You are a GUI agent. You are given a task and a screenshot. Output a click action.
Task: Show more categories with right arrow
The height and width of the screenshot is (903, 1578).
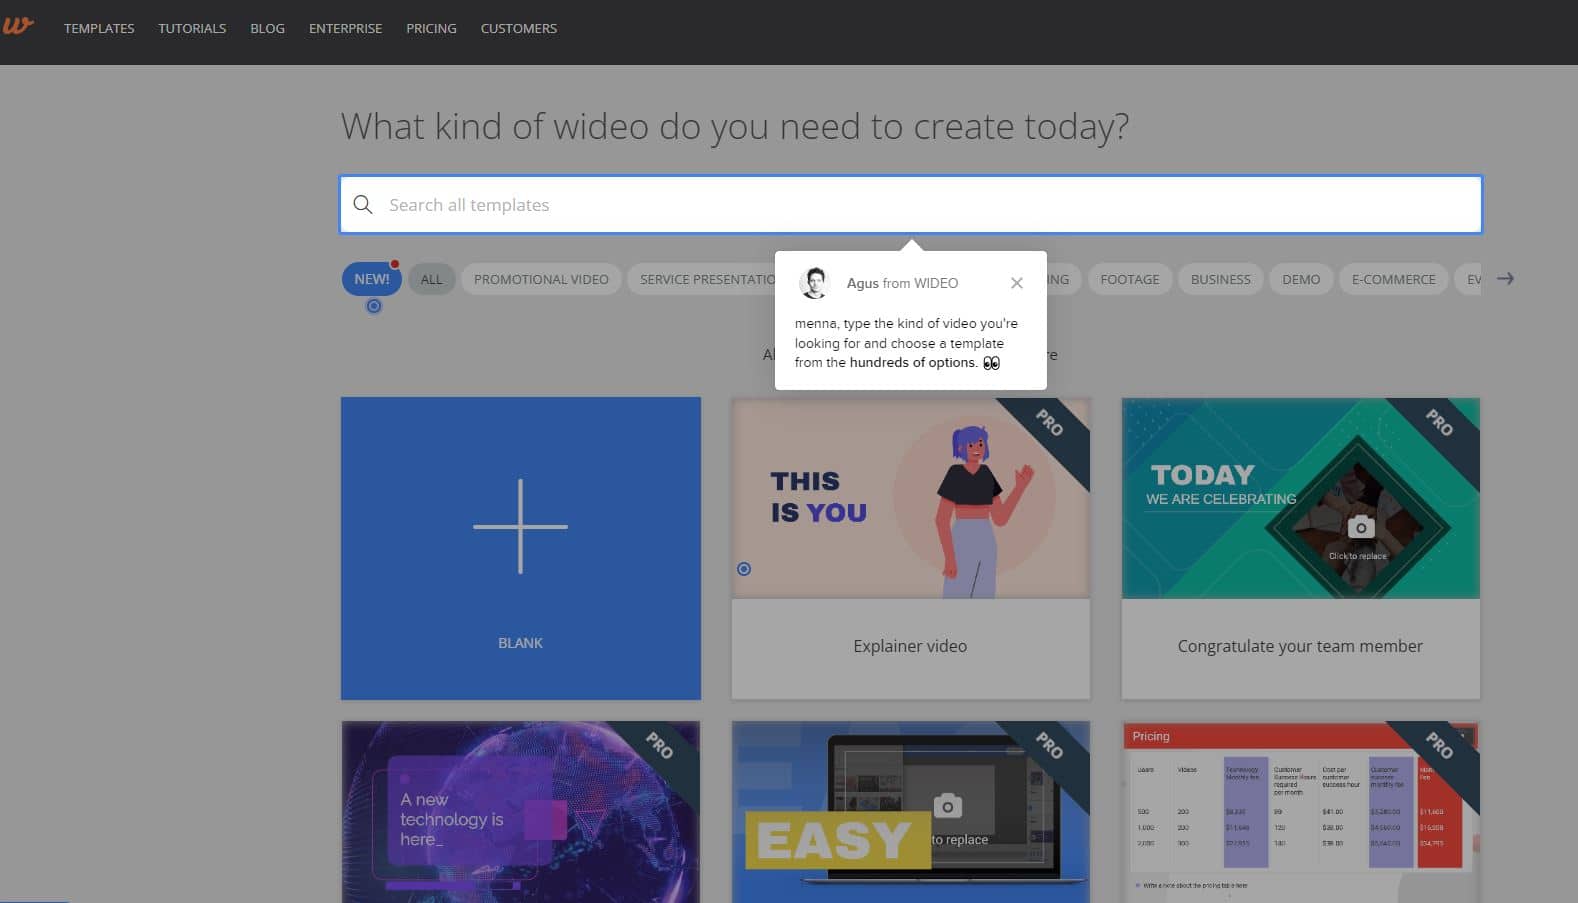click(1505, 279)
